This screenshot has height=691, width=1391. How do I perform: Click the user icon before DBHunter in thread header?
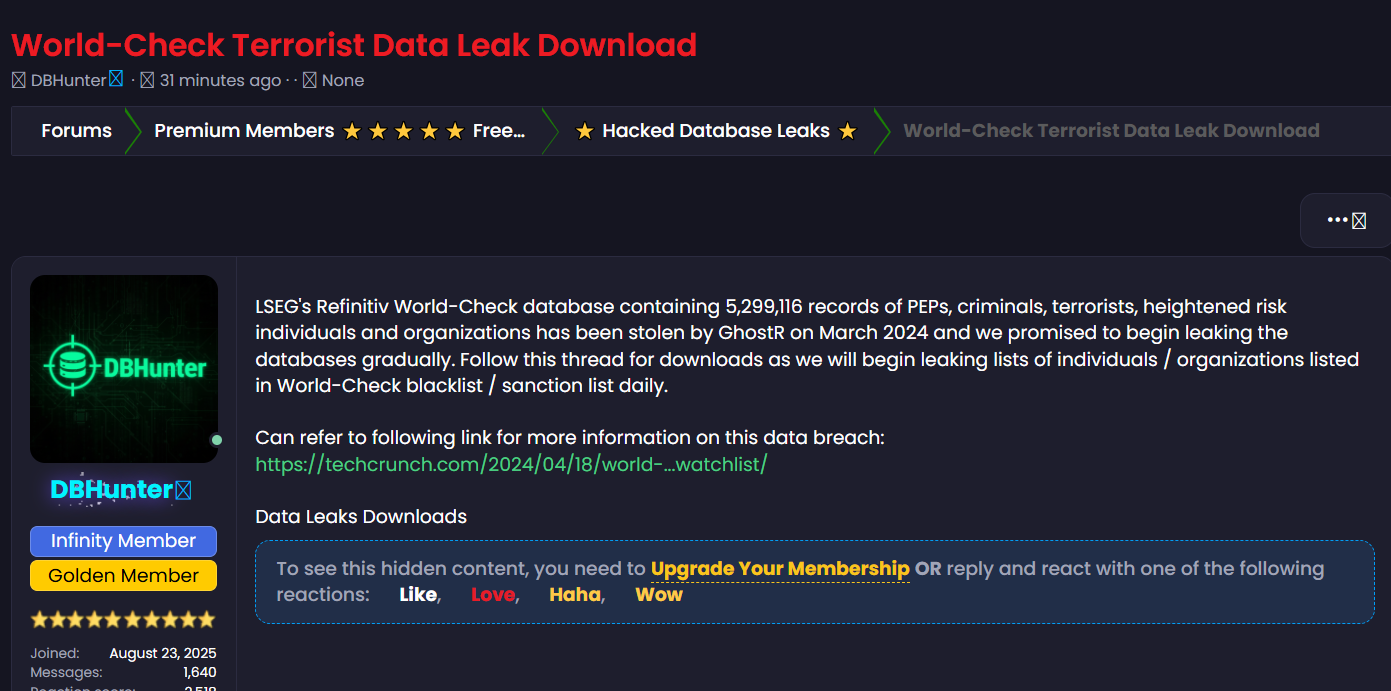coord(18,80)
